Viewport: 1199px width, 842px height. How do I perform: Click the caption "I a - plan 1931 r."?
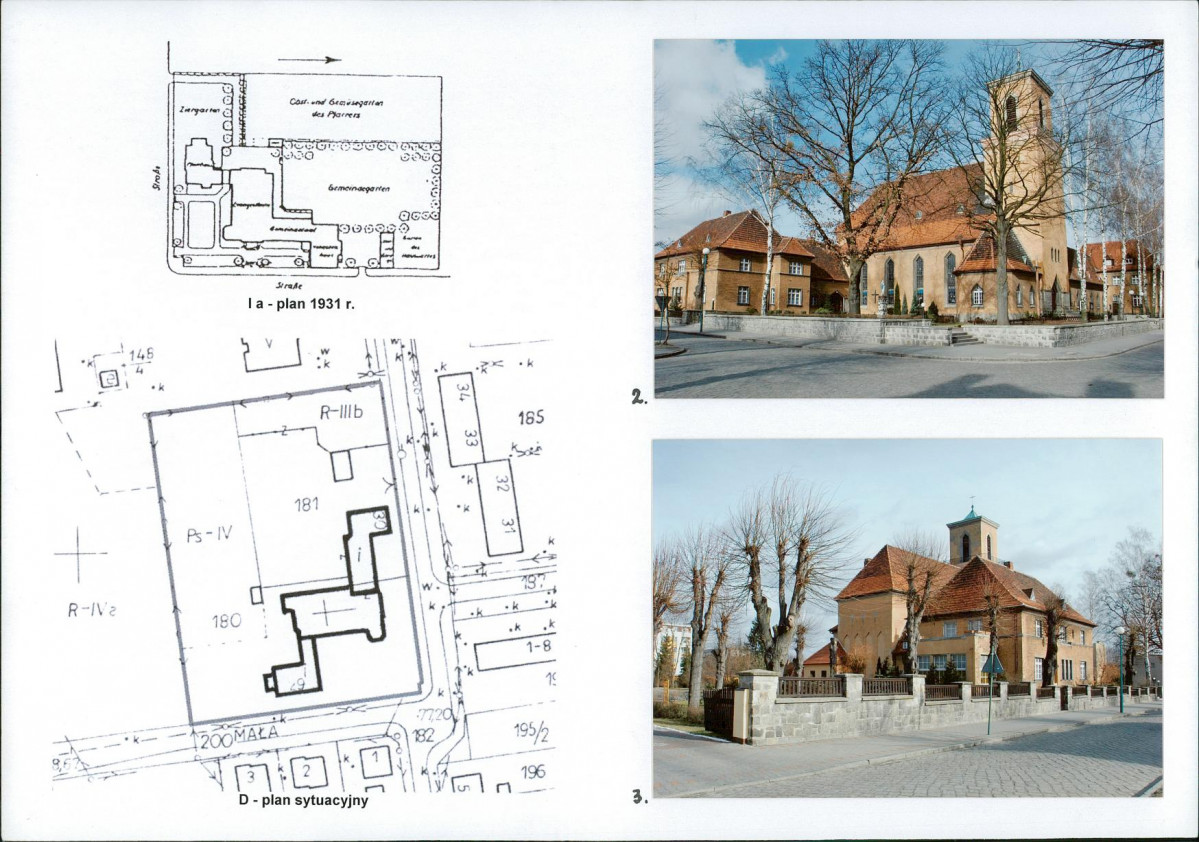click(301, 304)
